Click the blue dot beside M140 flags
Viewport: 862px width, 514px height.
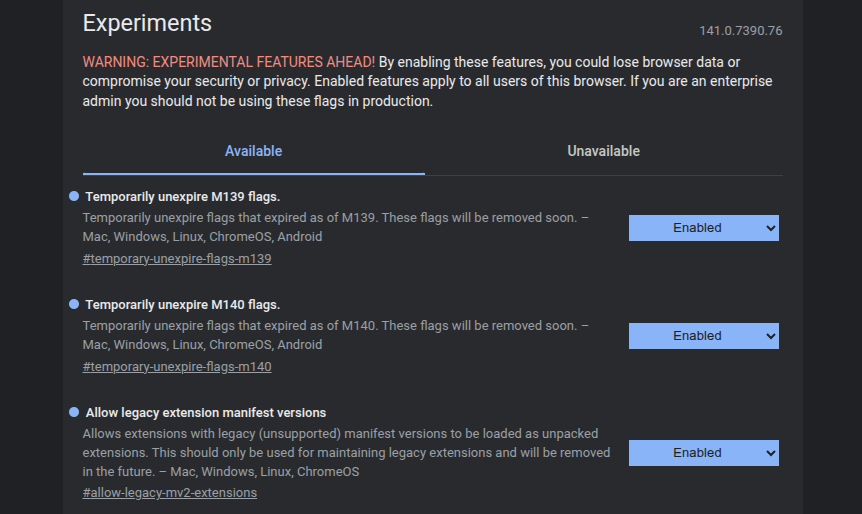pos(74,304)
